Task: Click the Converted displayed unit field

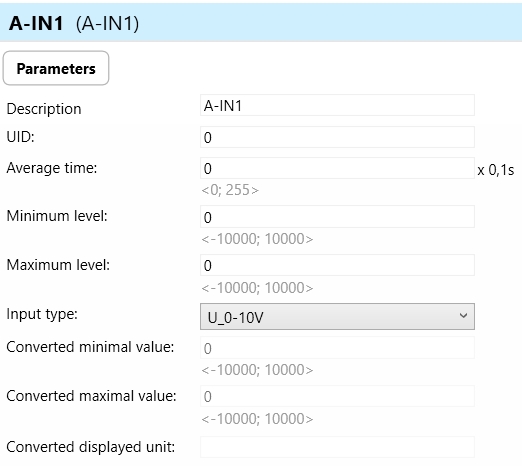Action: point(337,447)
